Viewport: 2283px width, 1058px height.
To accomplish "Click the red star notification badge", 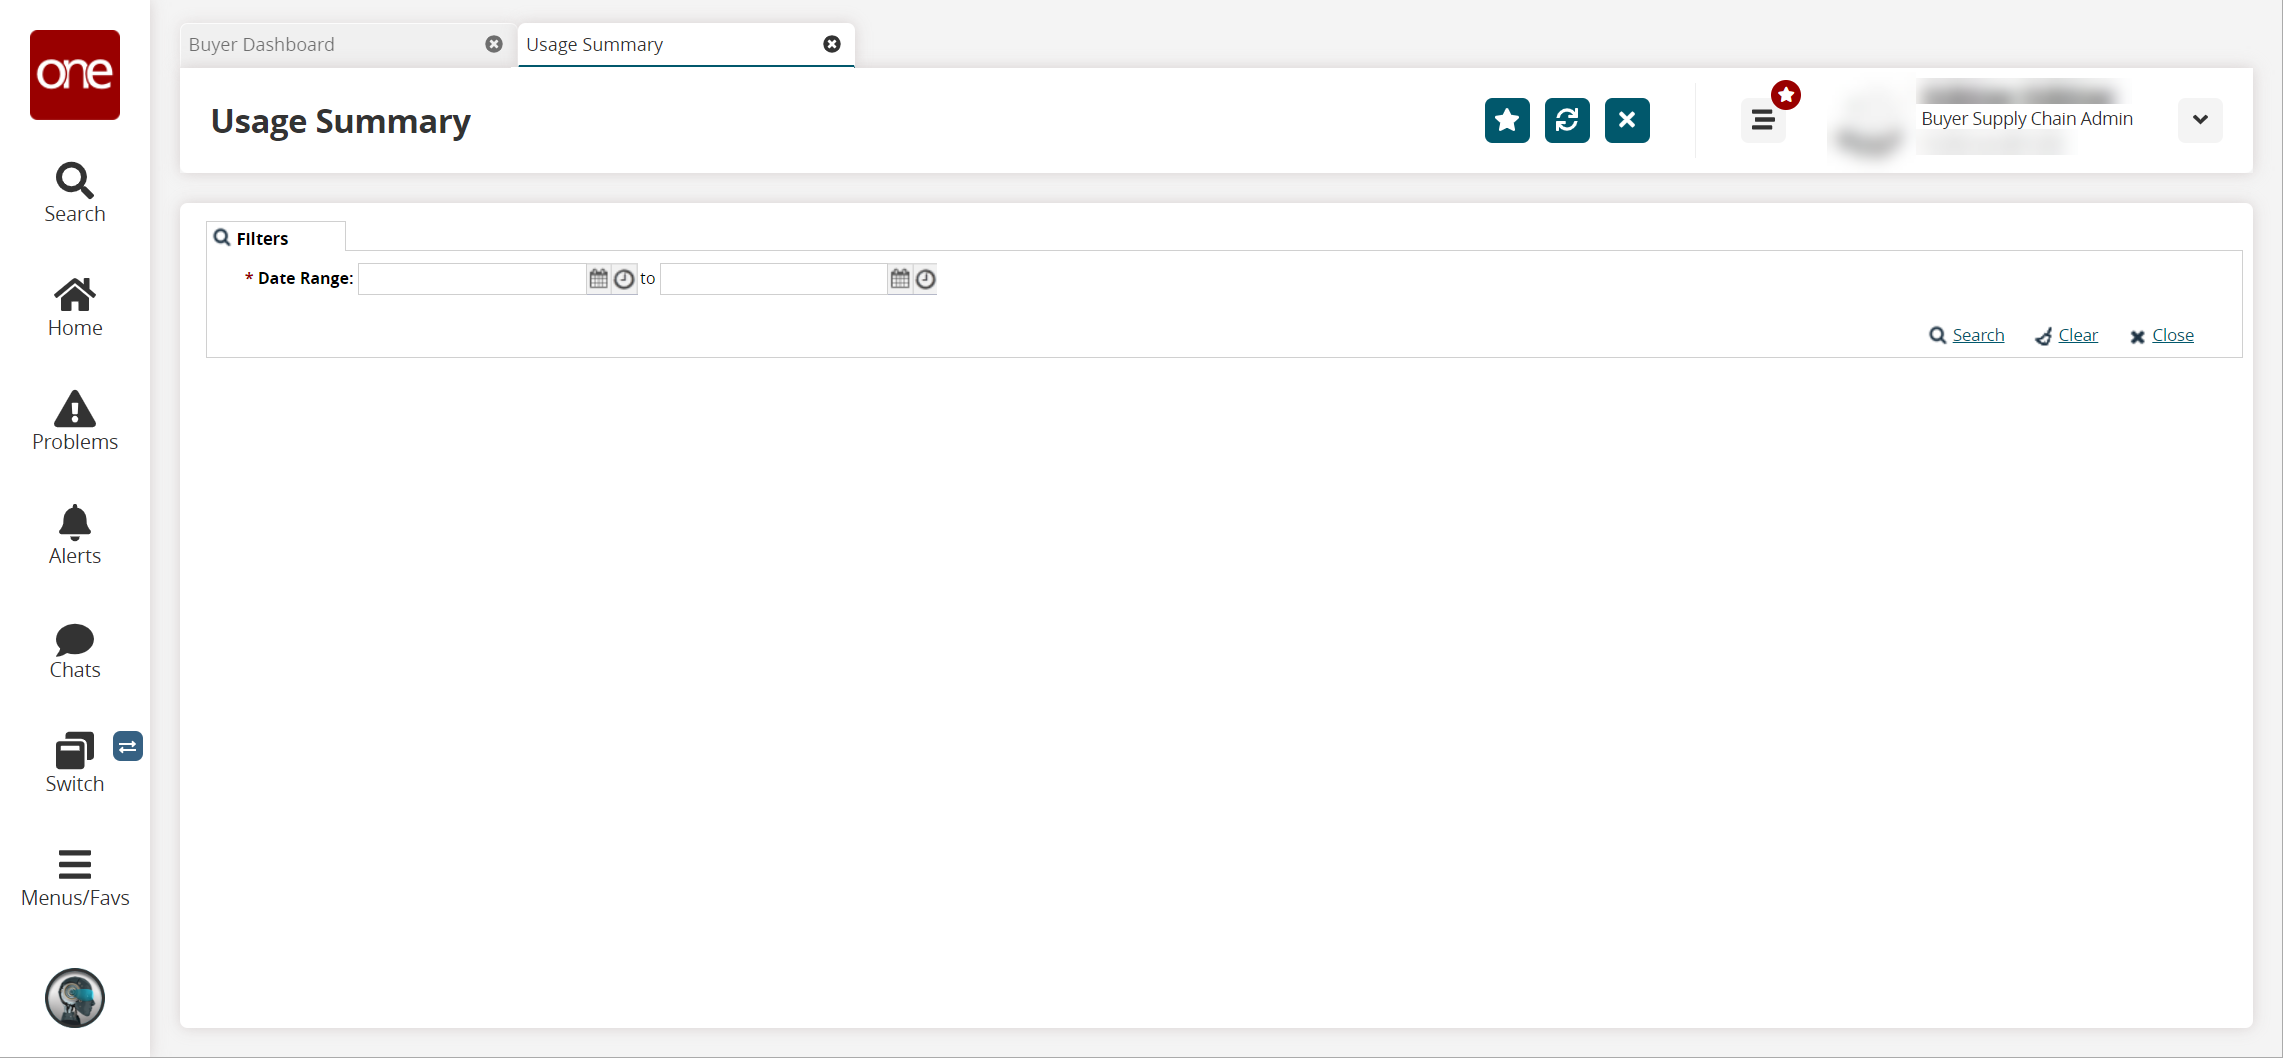I will pos(1786,95).
